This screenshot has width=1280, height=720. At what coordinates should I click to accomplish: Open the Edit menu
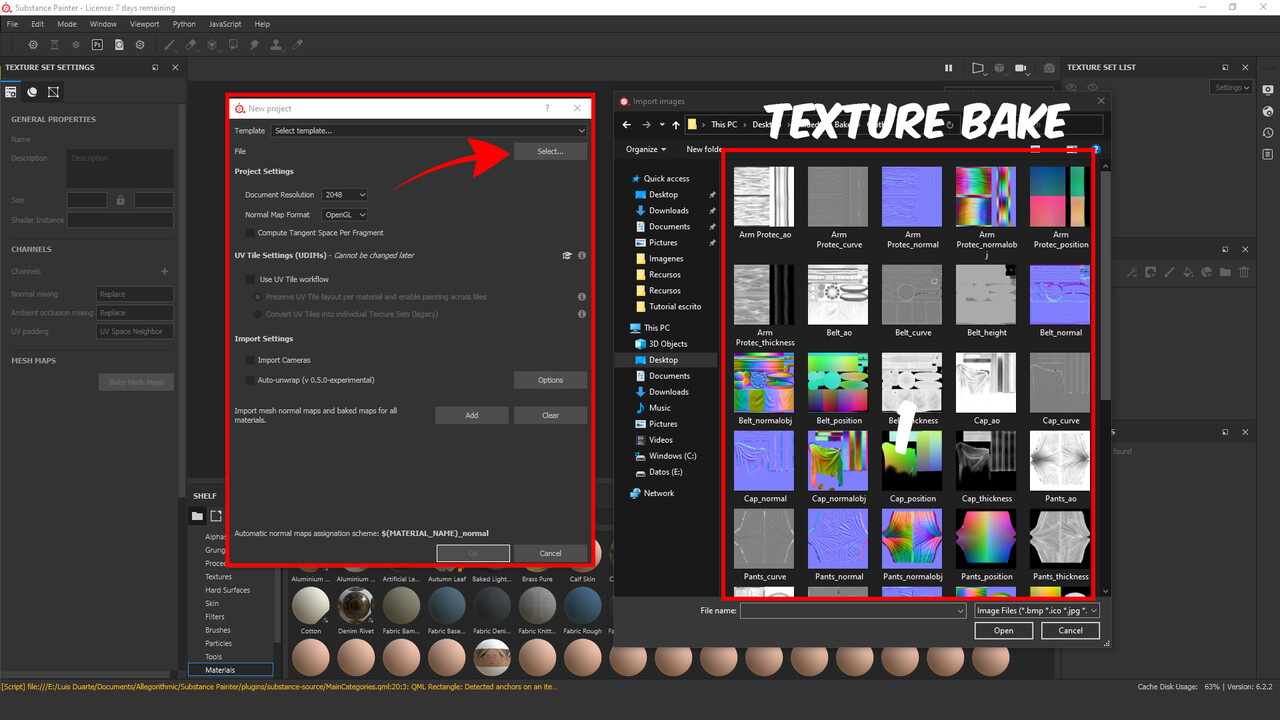click(37, 24)
